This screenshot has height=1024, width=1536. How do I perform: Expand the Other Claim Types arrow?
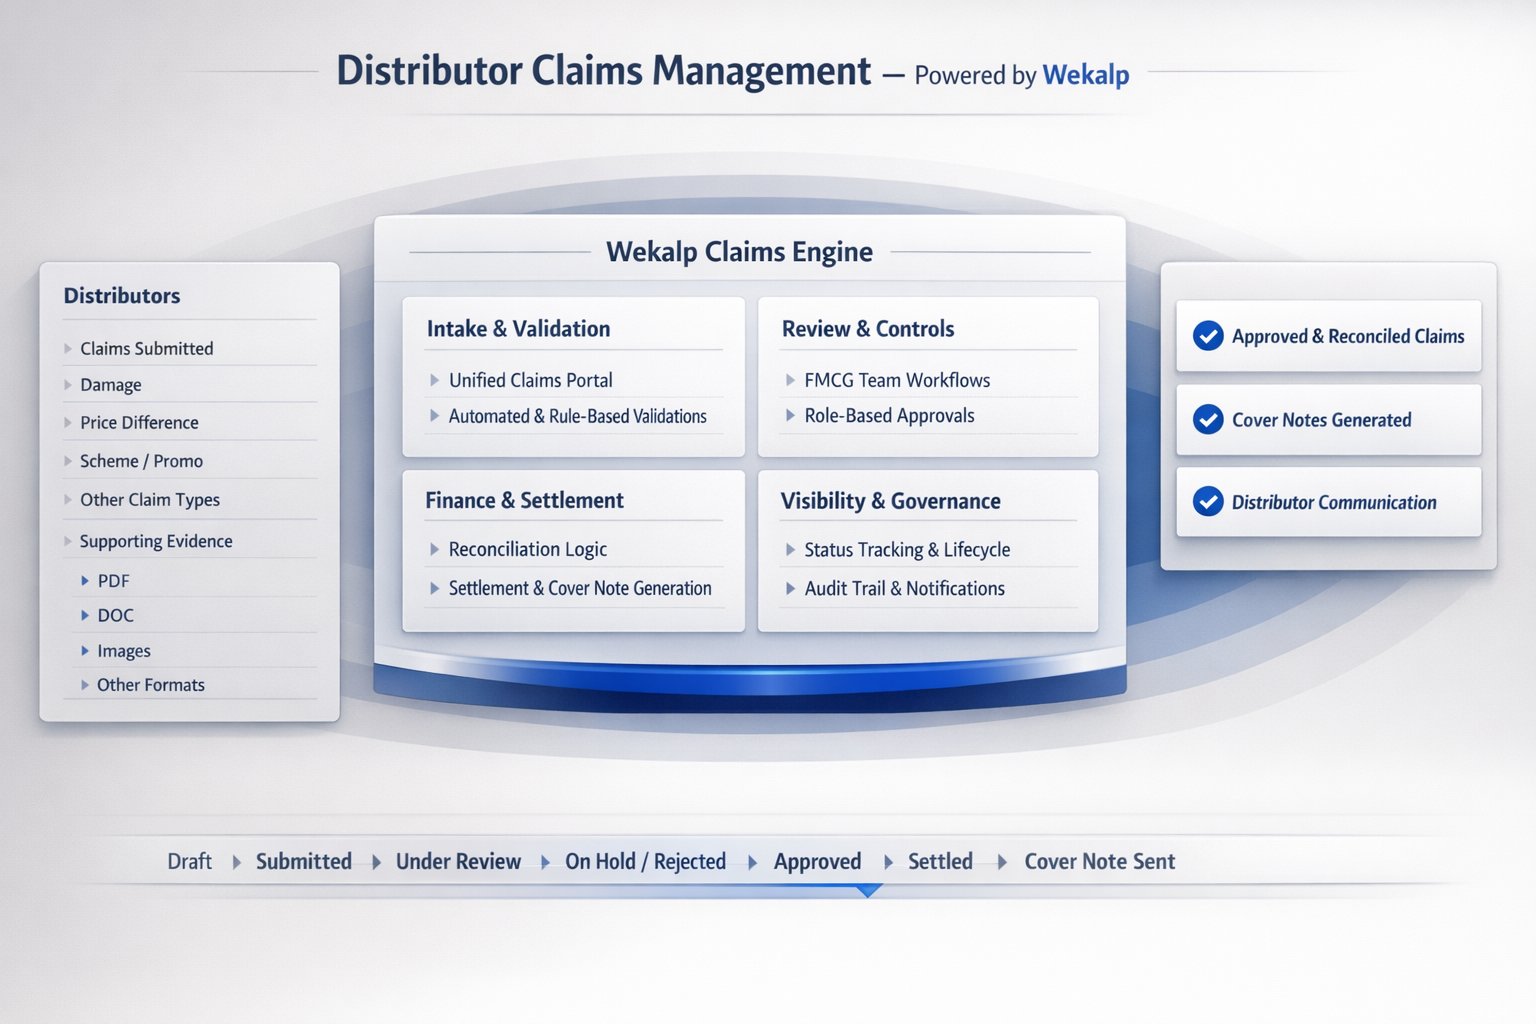click(67, 499)
